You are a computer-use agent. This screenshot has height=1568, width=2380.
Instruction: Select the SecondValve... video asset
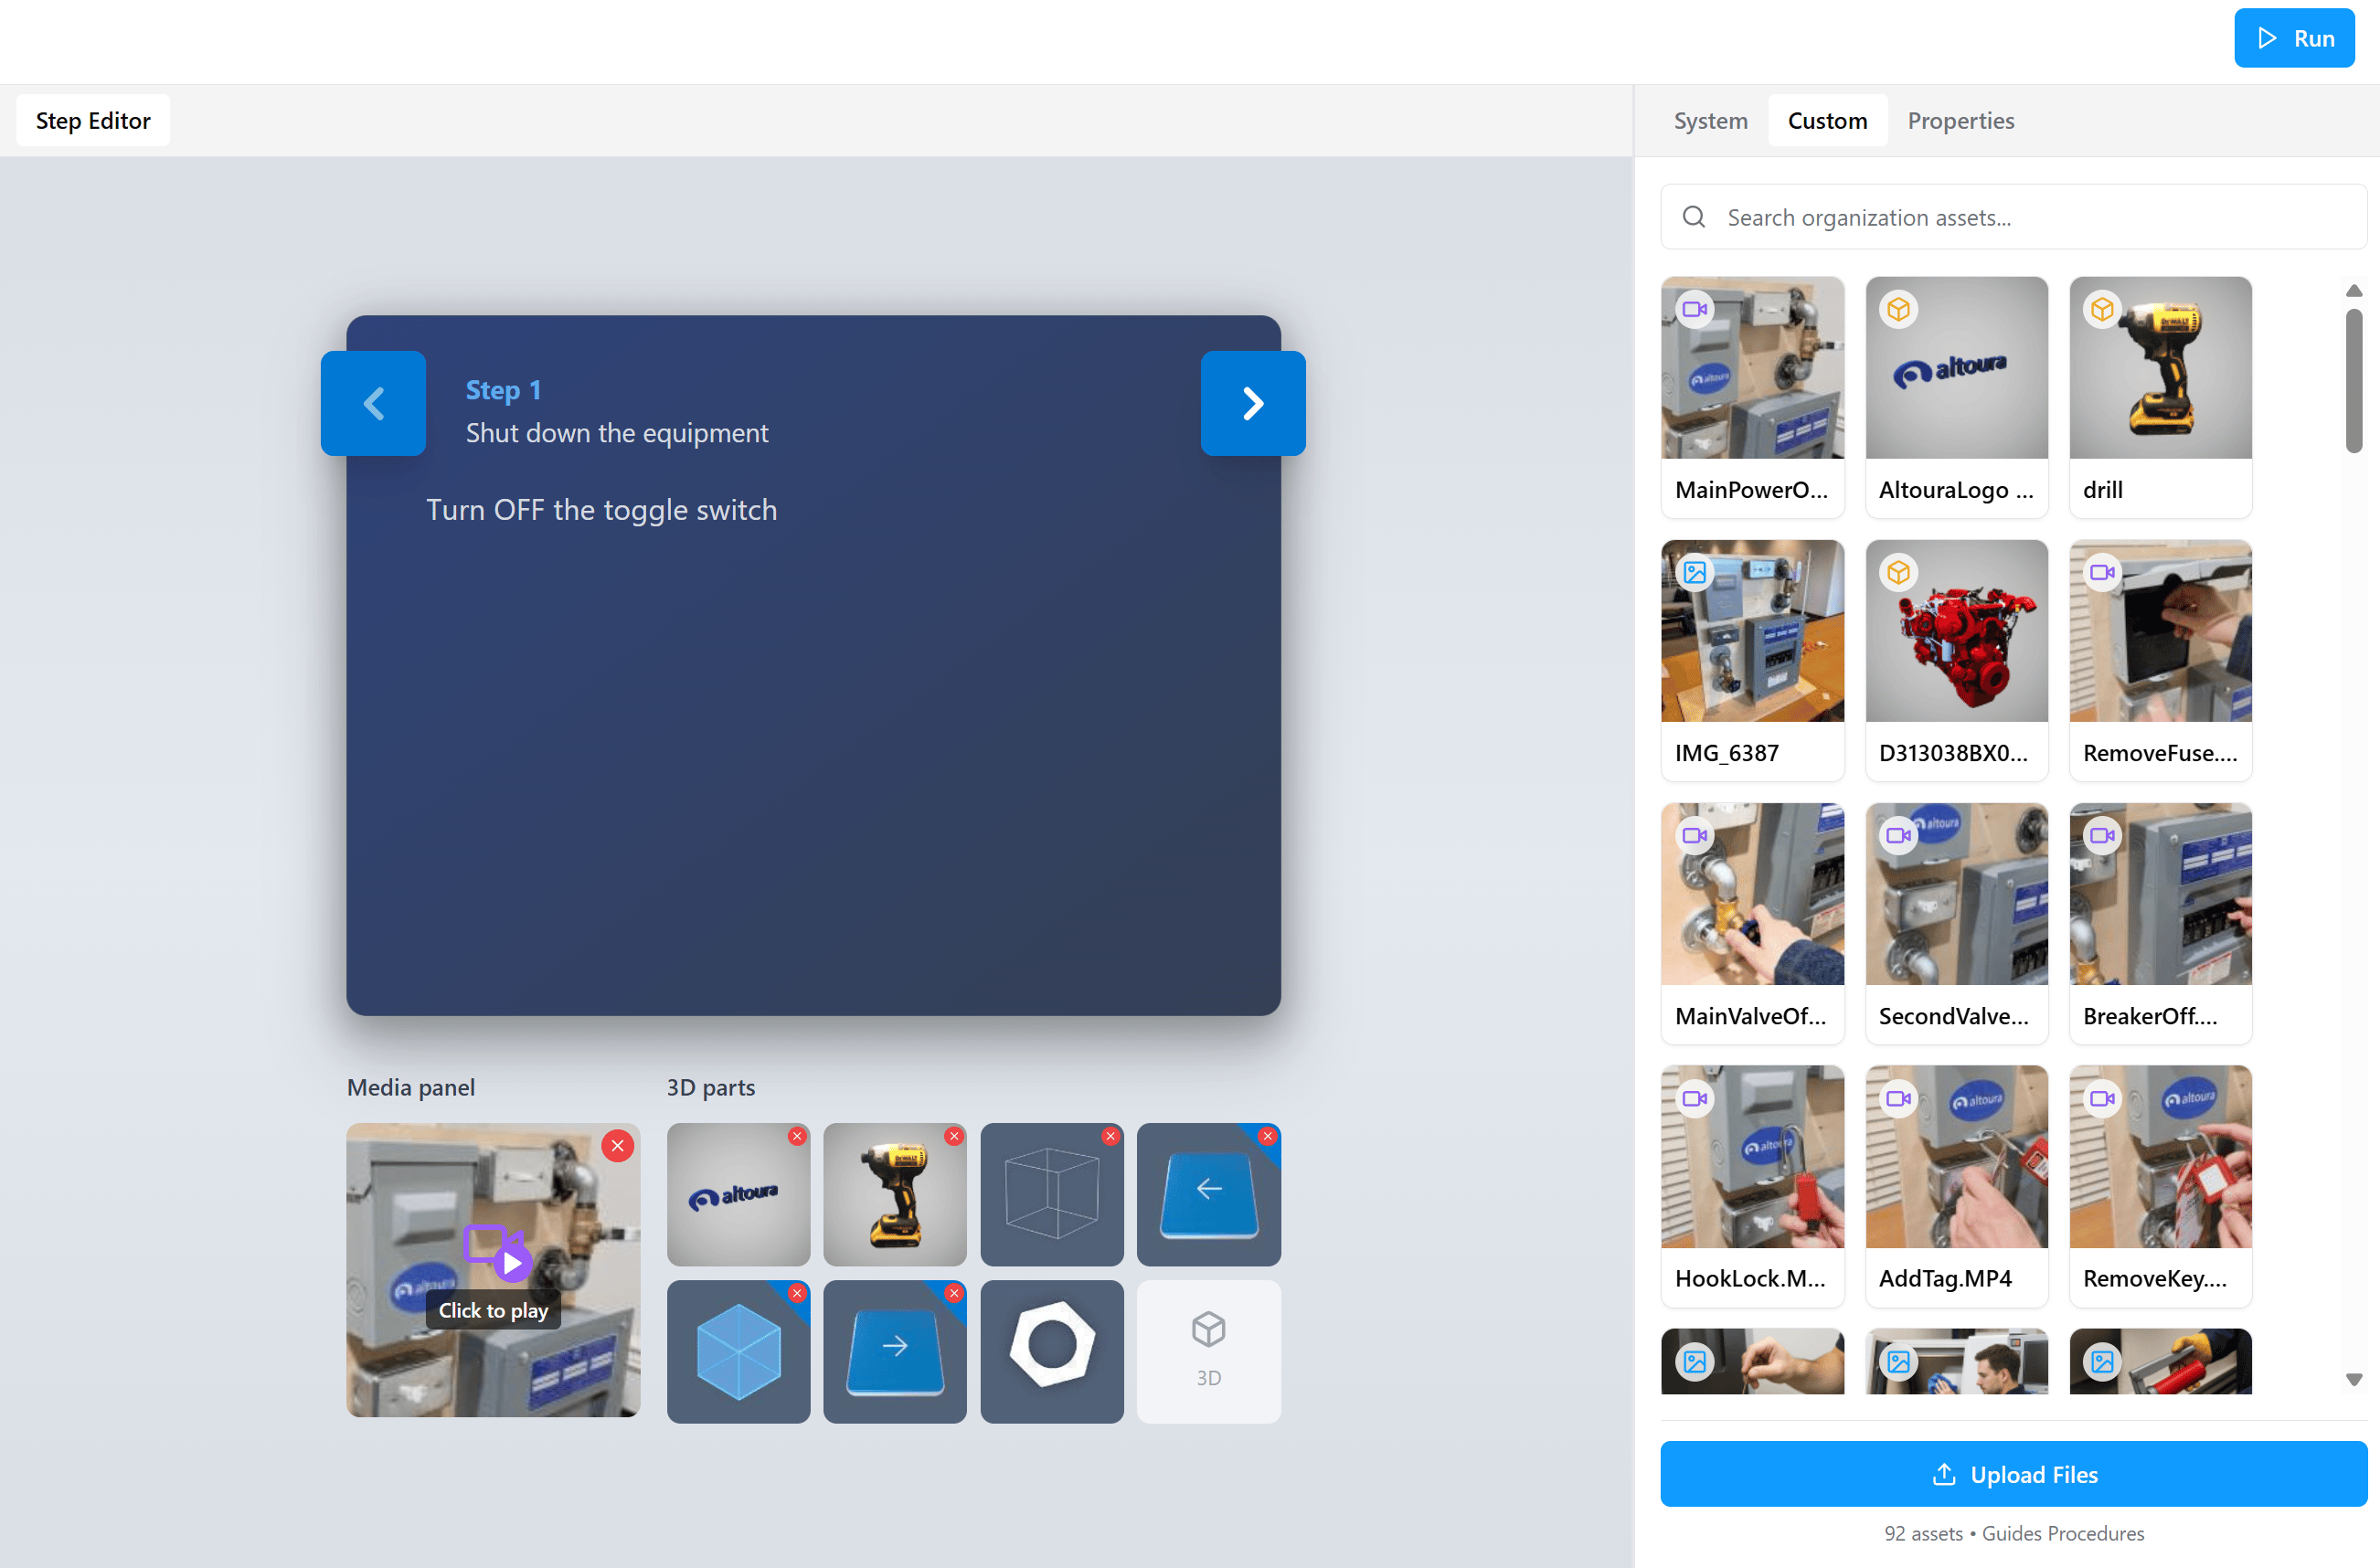click(x=1956, y=923)
